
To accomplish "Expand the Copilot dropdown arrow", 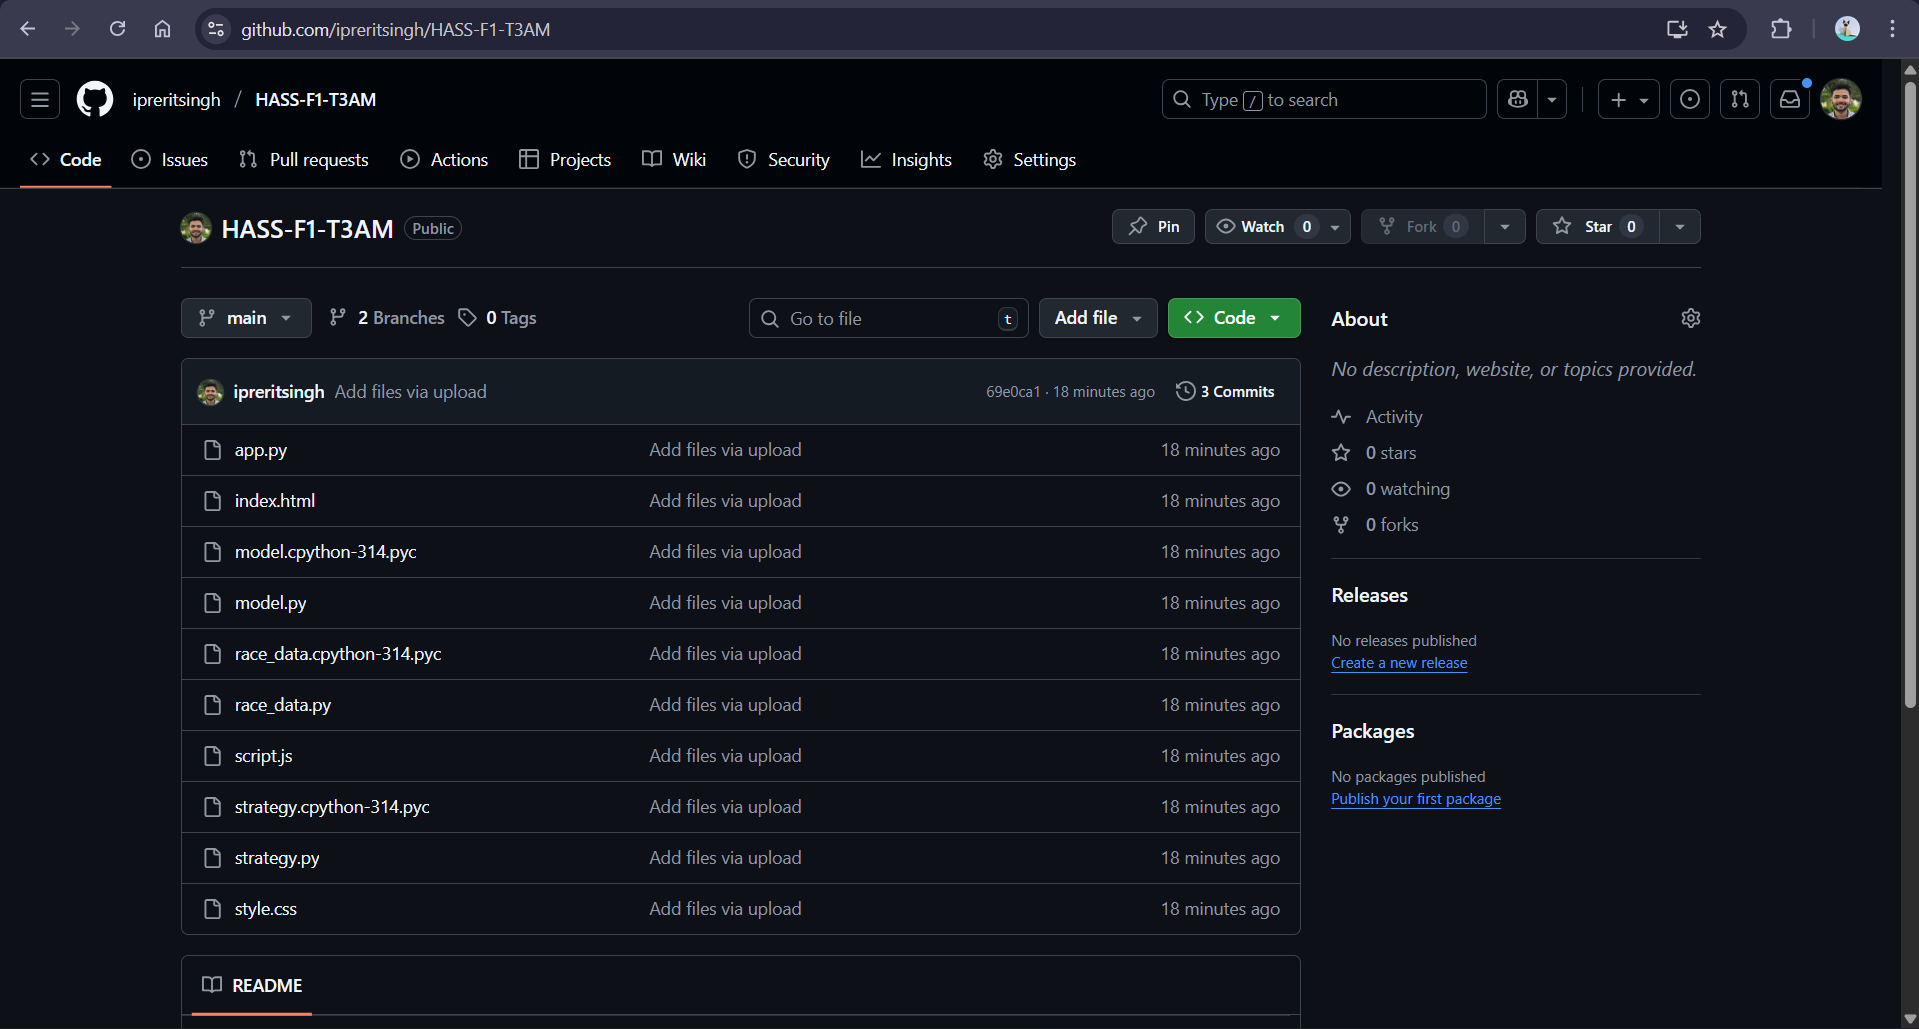I will click(1552, 100).
